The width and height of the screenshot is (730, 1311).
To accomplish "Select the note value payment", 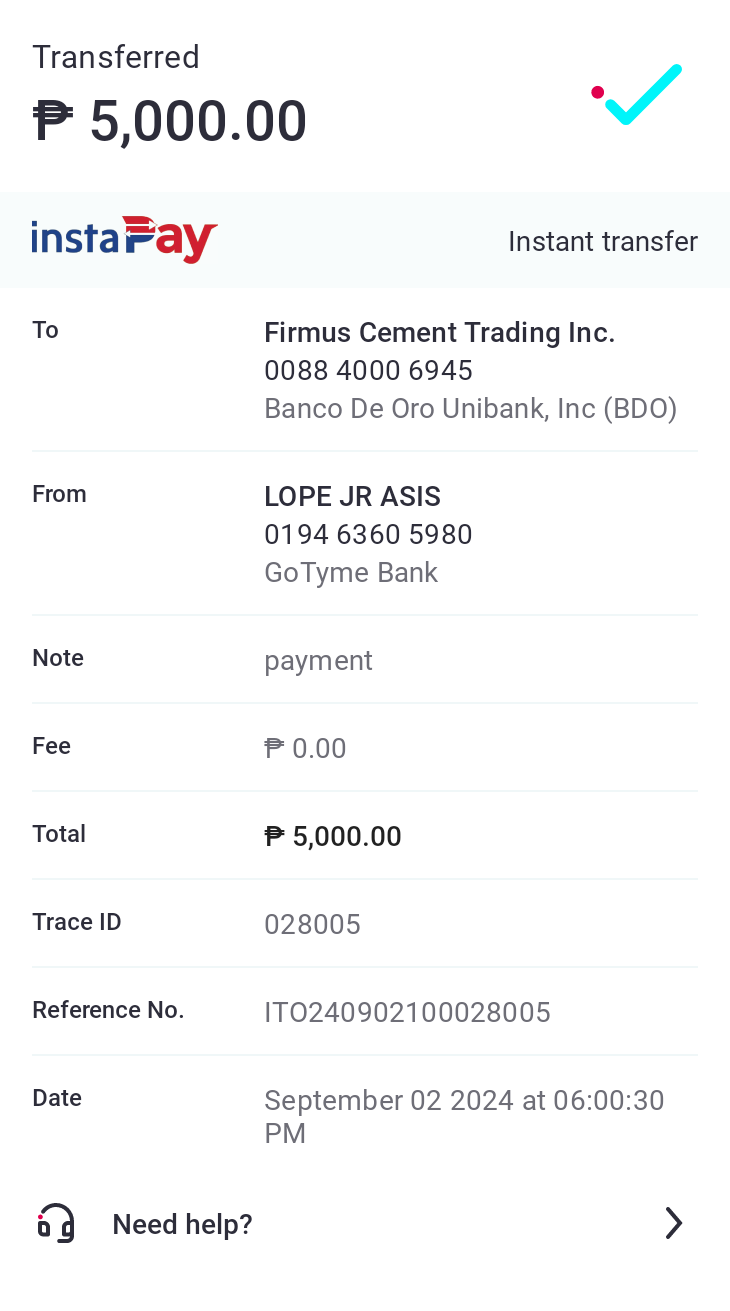I will tap(318, 661).
